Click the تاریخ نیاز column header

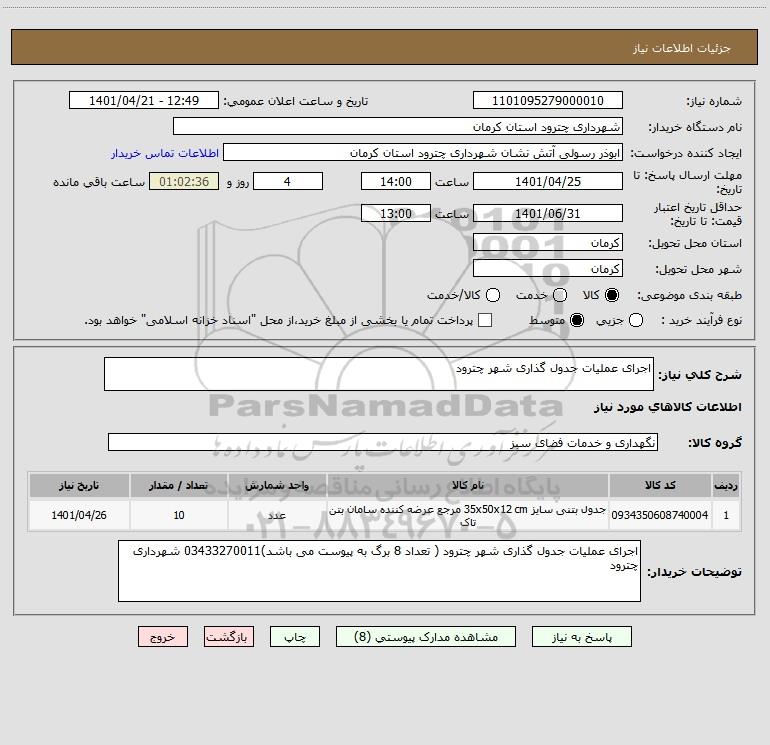tap(79, 486)
